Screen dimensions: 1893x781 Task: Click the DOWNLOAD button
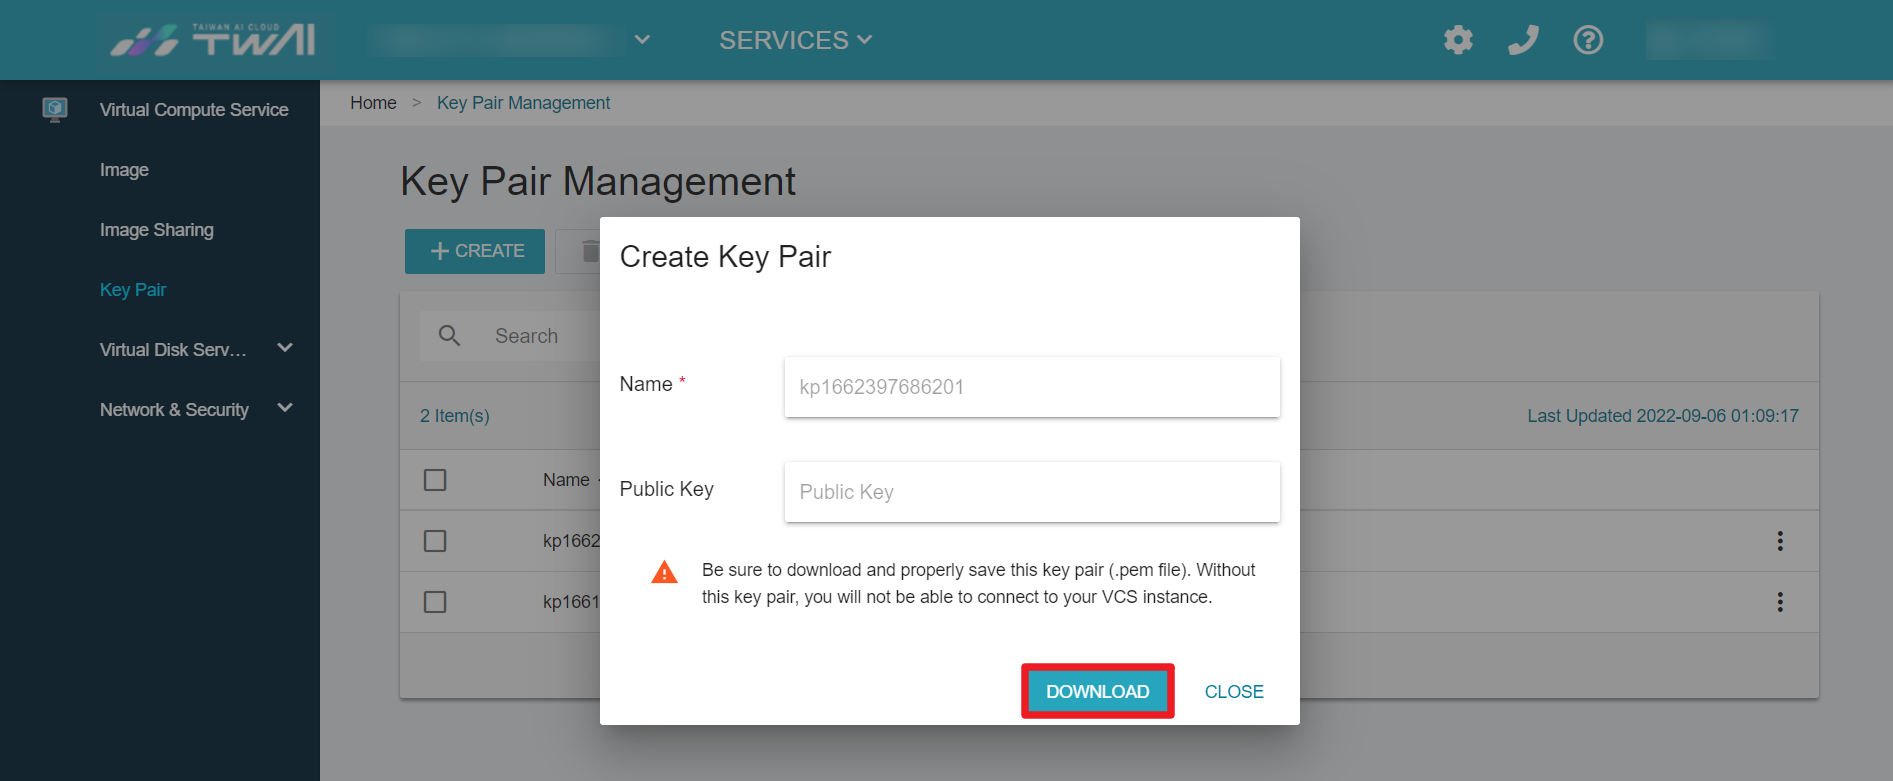[1098, 691]
